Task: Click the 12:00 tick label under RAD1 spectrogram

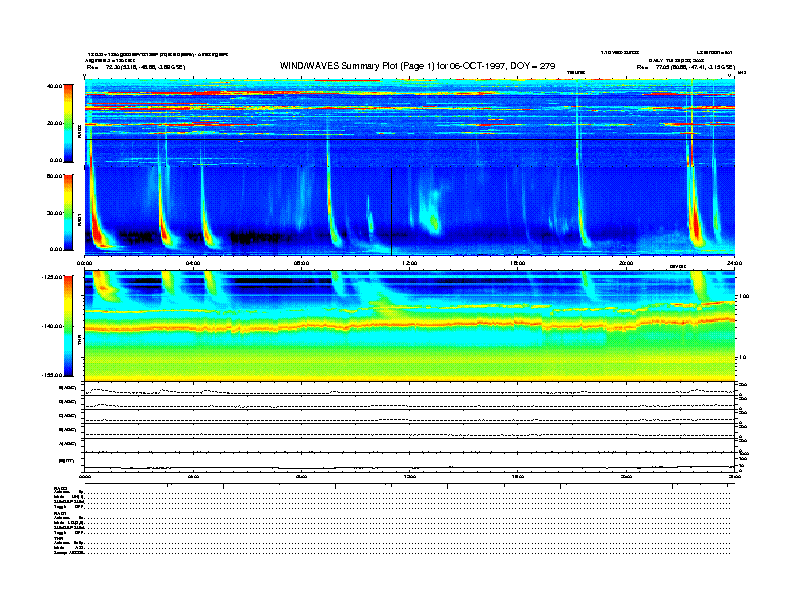Action: coord(410,263)
